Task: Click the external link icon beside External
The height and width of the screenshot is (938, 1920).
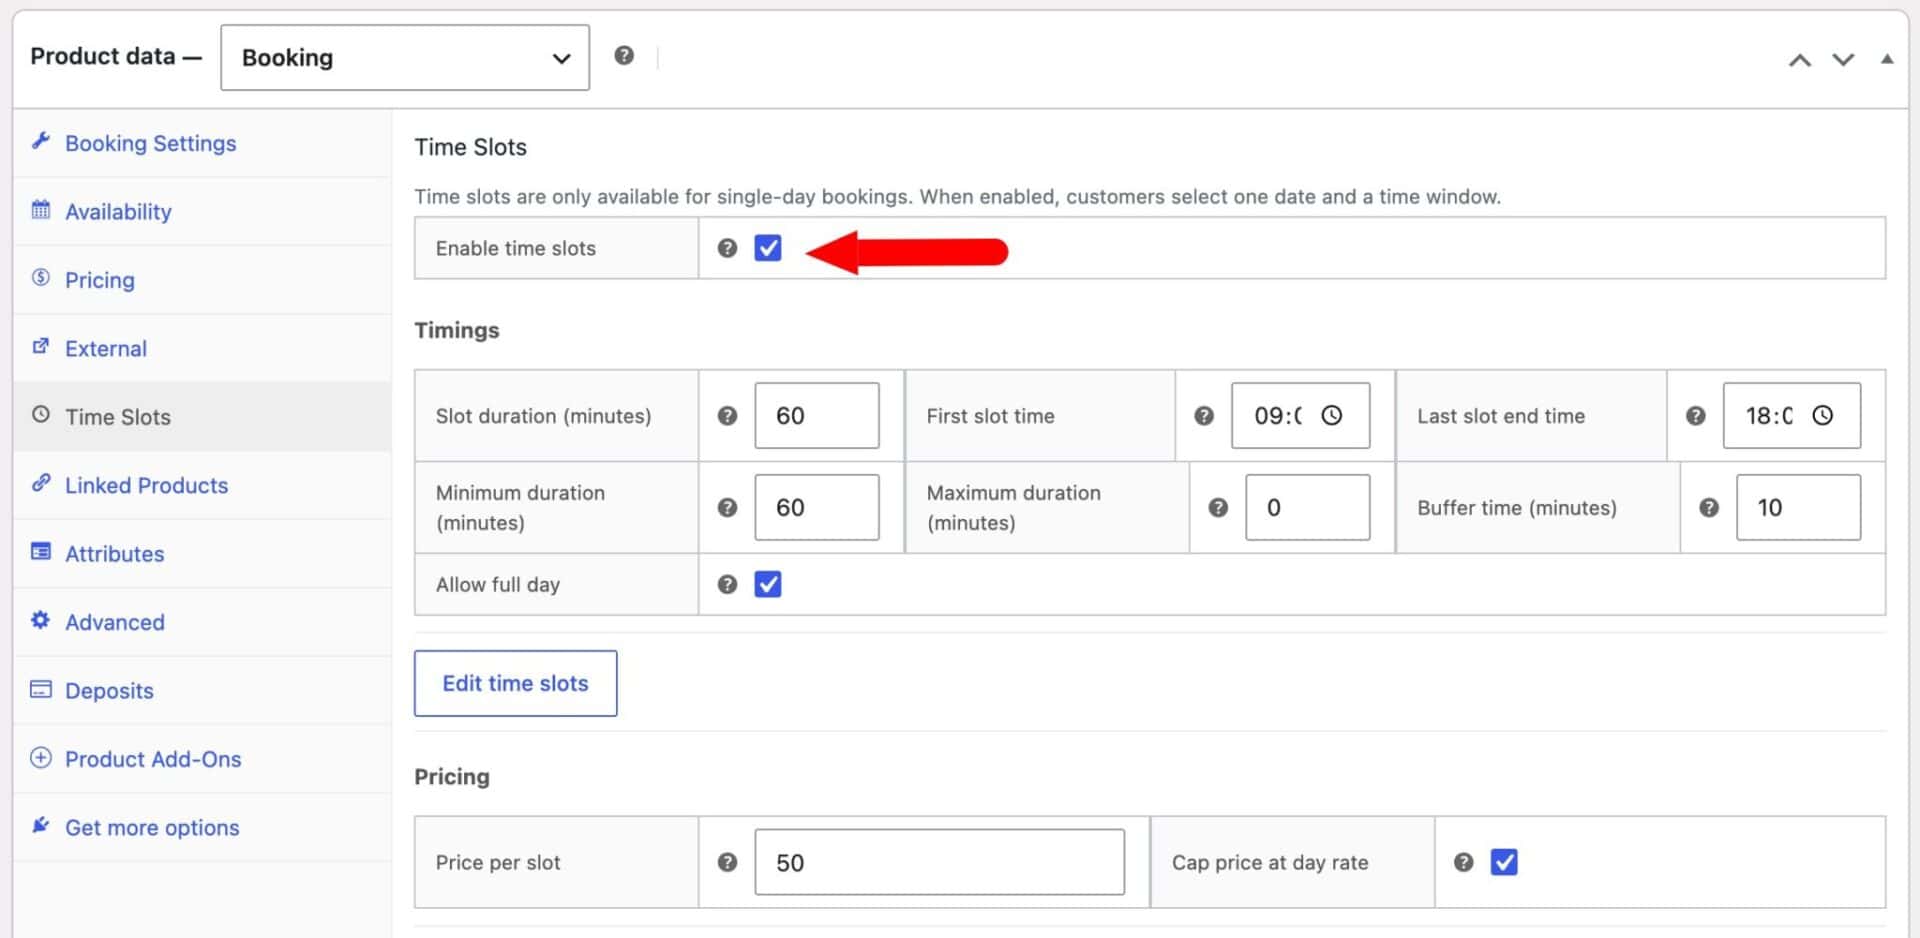Action: (x=41, y=347)
